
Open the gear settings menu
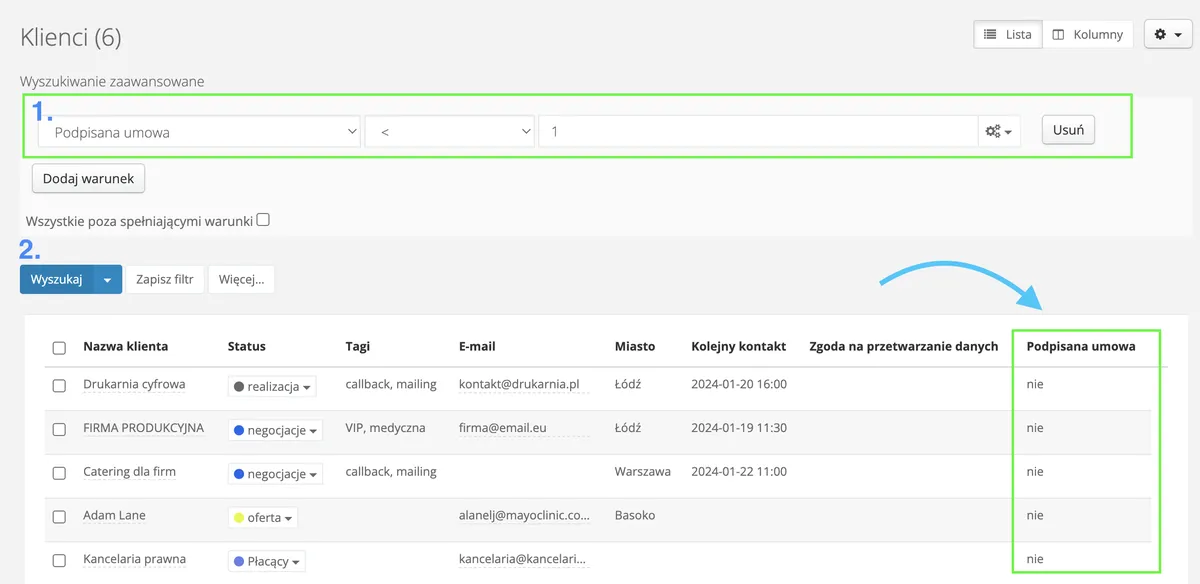tap(1167, 34)
